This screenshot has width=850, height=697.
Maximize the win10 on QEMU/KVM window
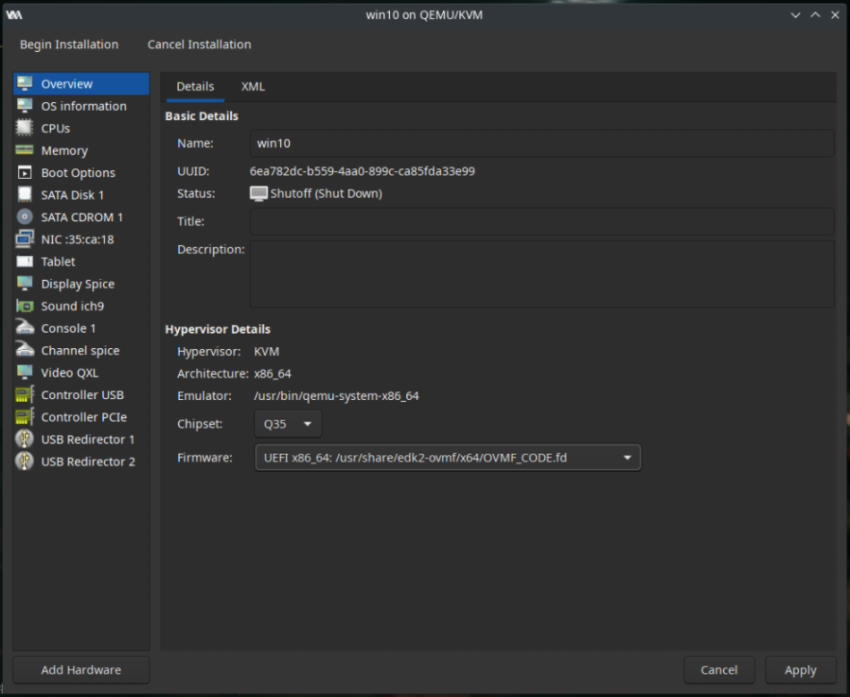point(815,15)
